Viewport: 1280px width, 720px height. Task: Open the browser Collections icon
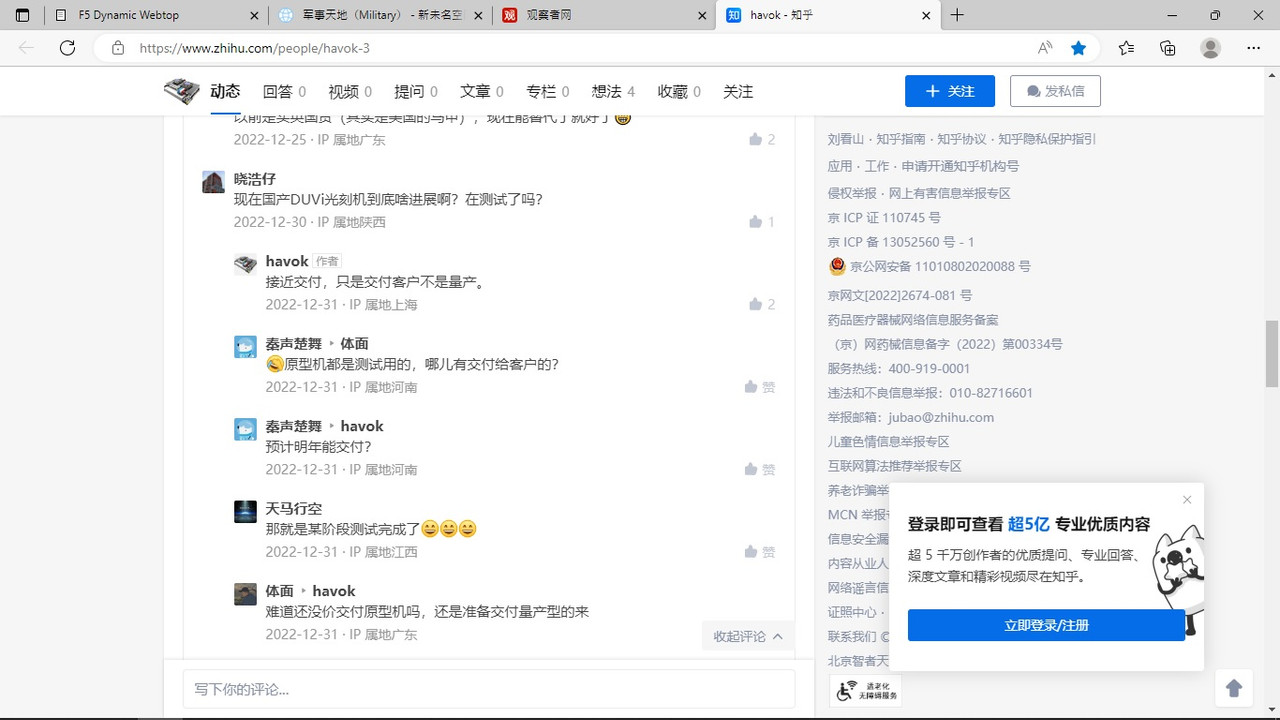(1167, 47)
